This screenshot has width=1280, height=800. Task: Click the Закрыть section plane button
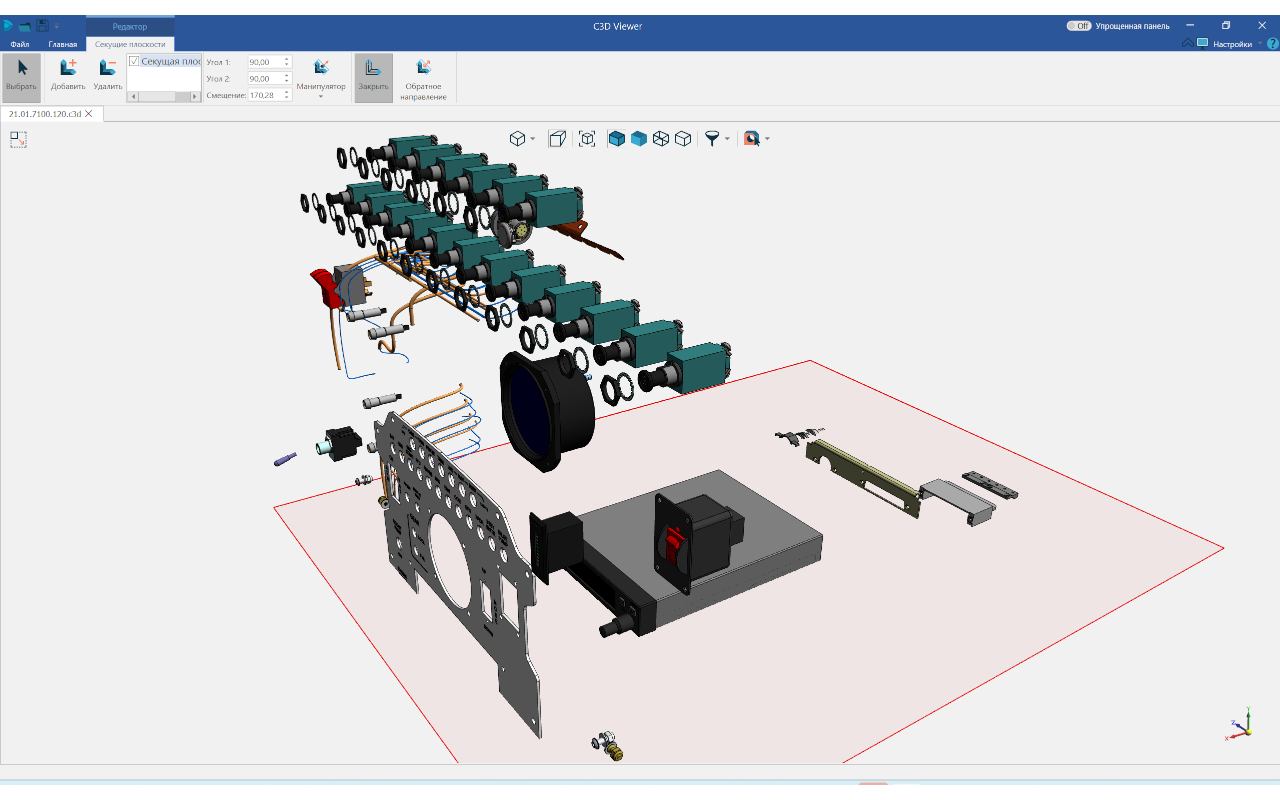(x=373, y=77)
